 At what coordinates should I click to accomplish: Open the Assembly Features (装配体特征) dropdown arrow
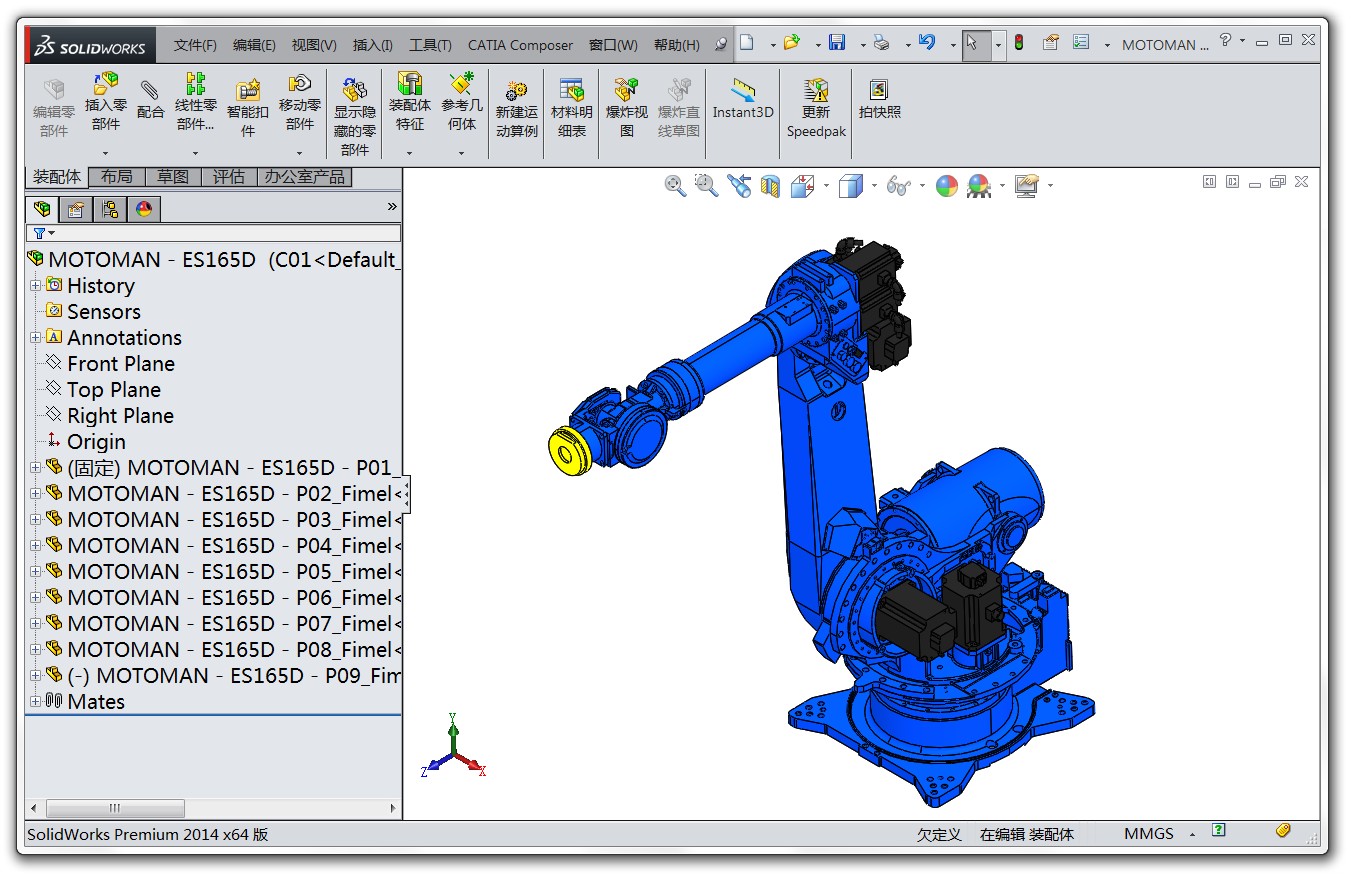coord(409,153)
